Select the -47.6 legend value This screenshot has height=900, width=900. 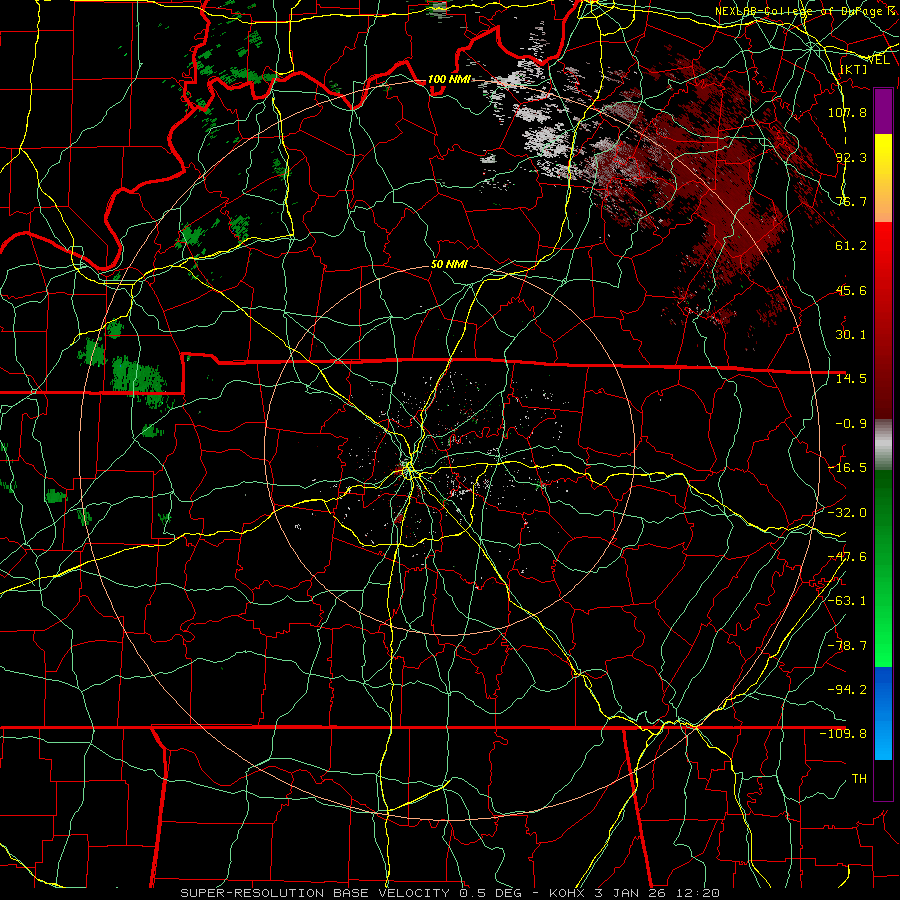tap(847, 557)
